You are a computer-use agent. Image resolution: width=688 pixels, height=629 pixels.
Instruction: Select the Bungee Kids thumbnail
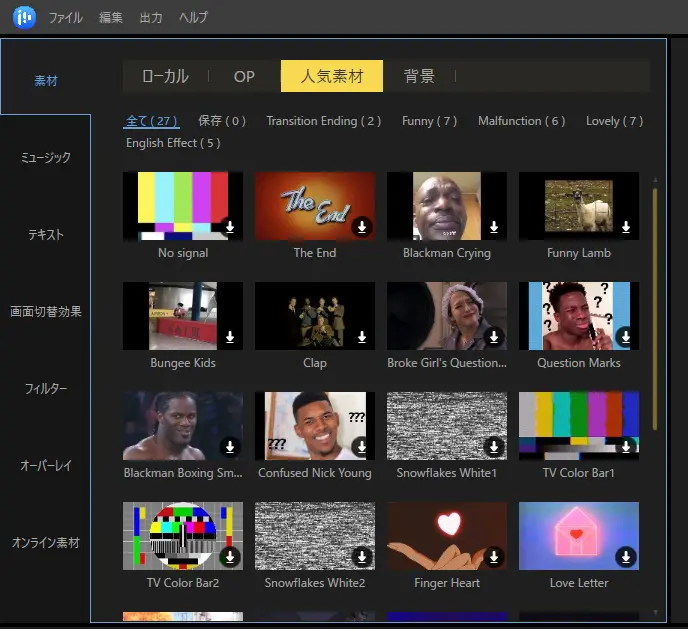183,316
